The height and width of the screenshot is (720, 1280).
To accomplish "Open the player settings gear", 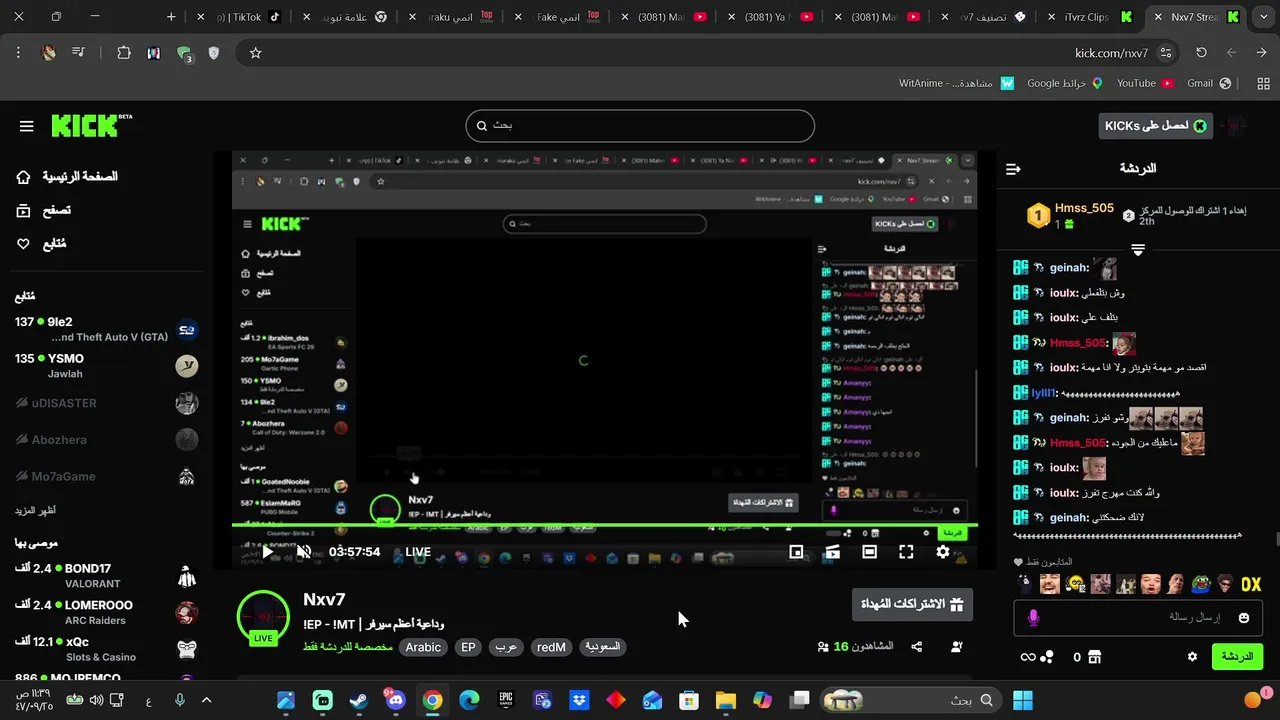I will coord(943,552).
